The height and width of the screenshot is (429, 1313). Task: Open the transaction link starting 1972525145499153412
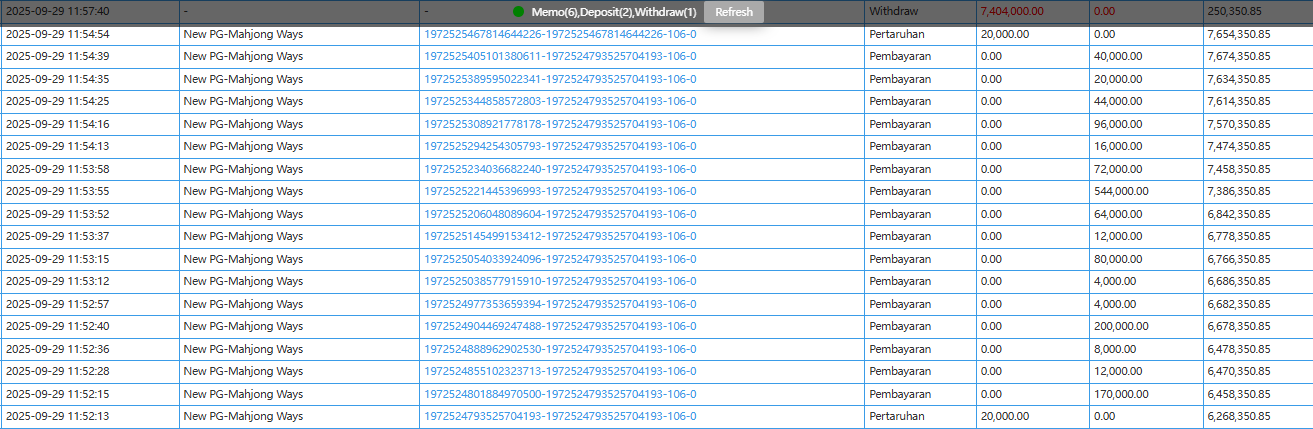pos(560,236)
